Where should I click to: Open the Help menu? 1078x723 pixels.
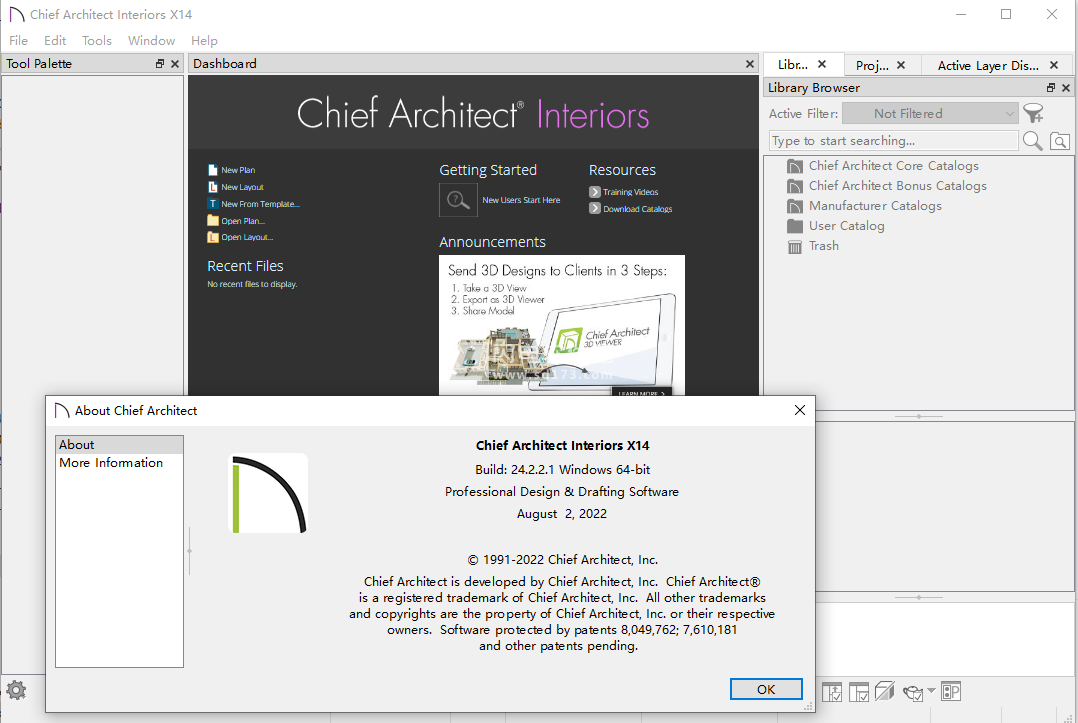tap(204, 41)
